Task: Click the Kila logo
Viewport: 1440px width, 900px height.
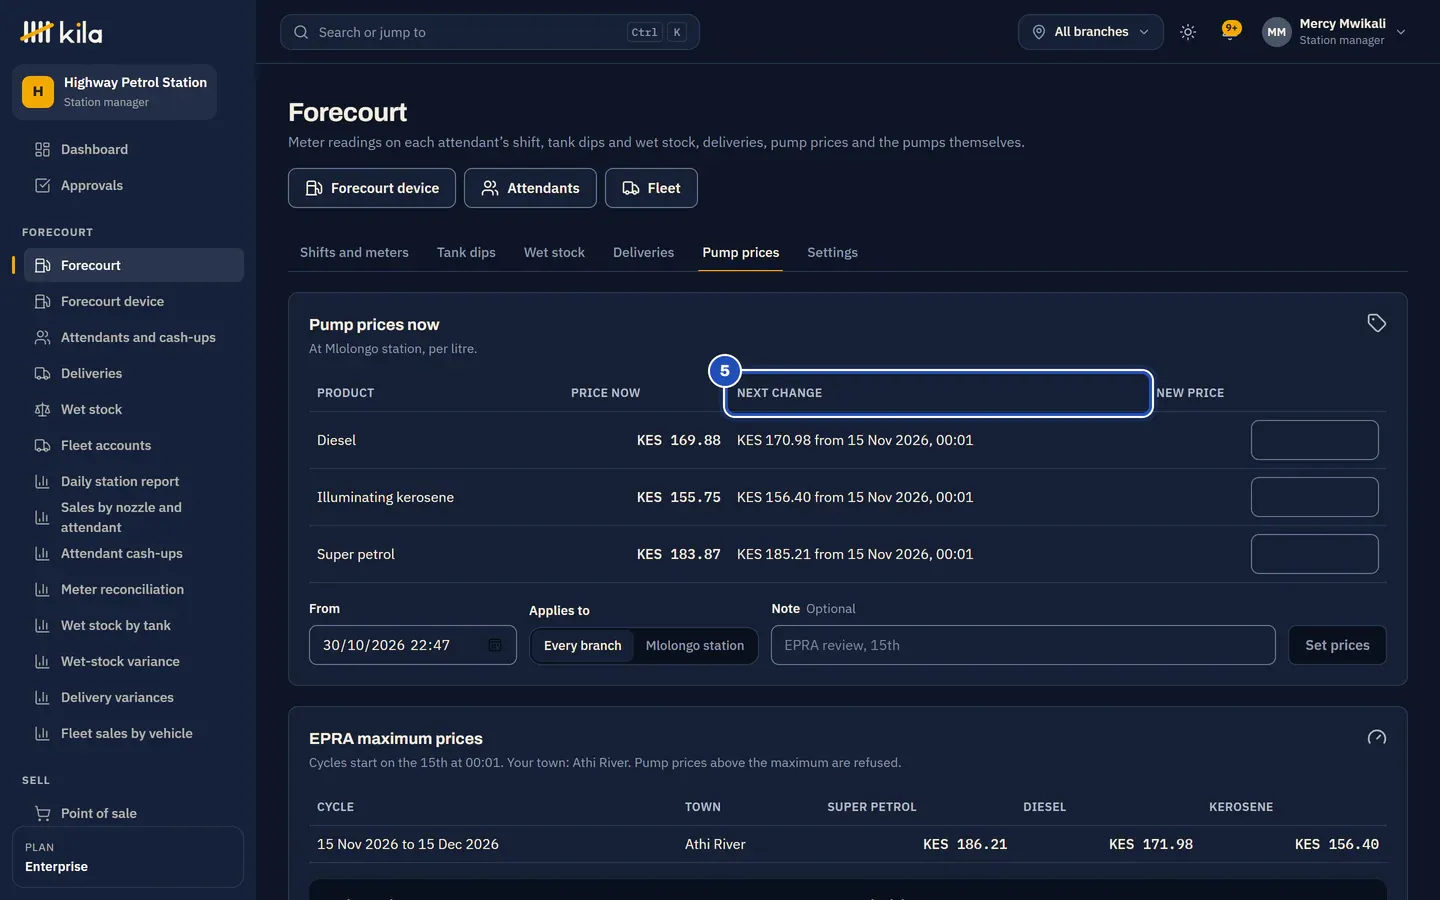Action: click(x=61, y=32)
